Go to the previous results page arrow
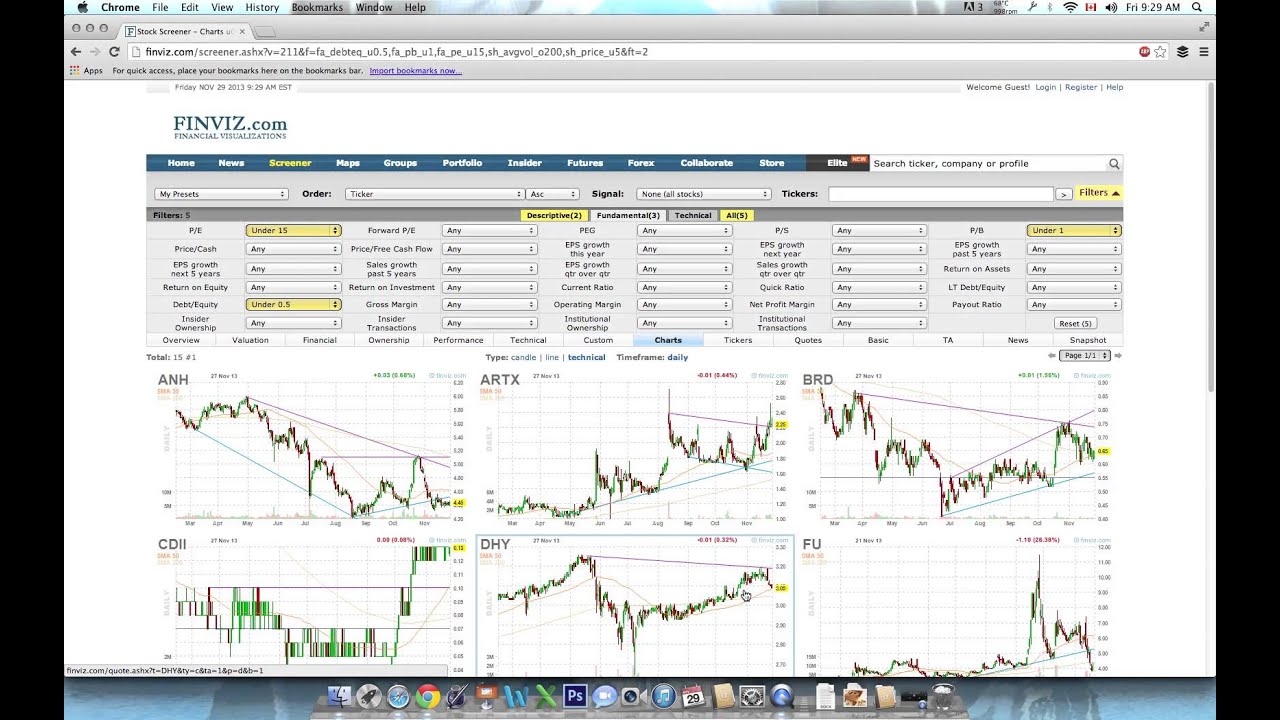This screenshot has width=1280, height=720. point(1052,355)
